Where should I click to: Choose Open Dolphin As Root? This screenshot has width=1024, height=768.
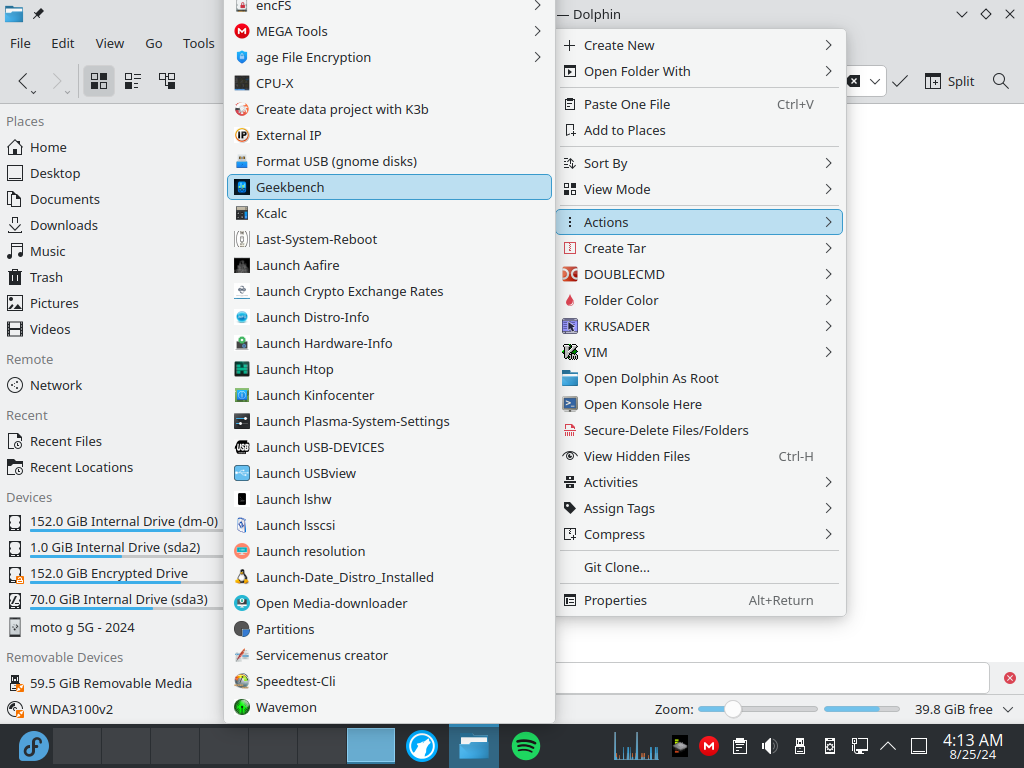(699, 379)
